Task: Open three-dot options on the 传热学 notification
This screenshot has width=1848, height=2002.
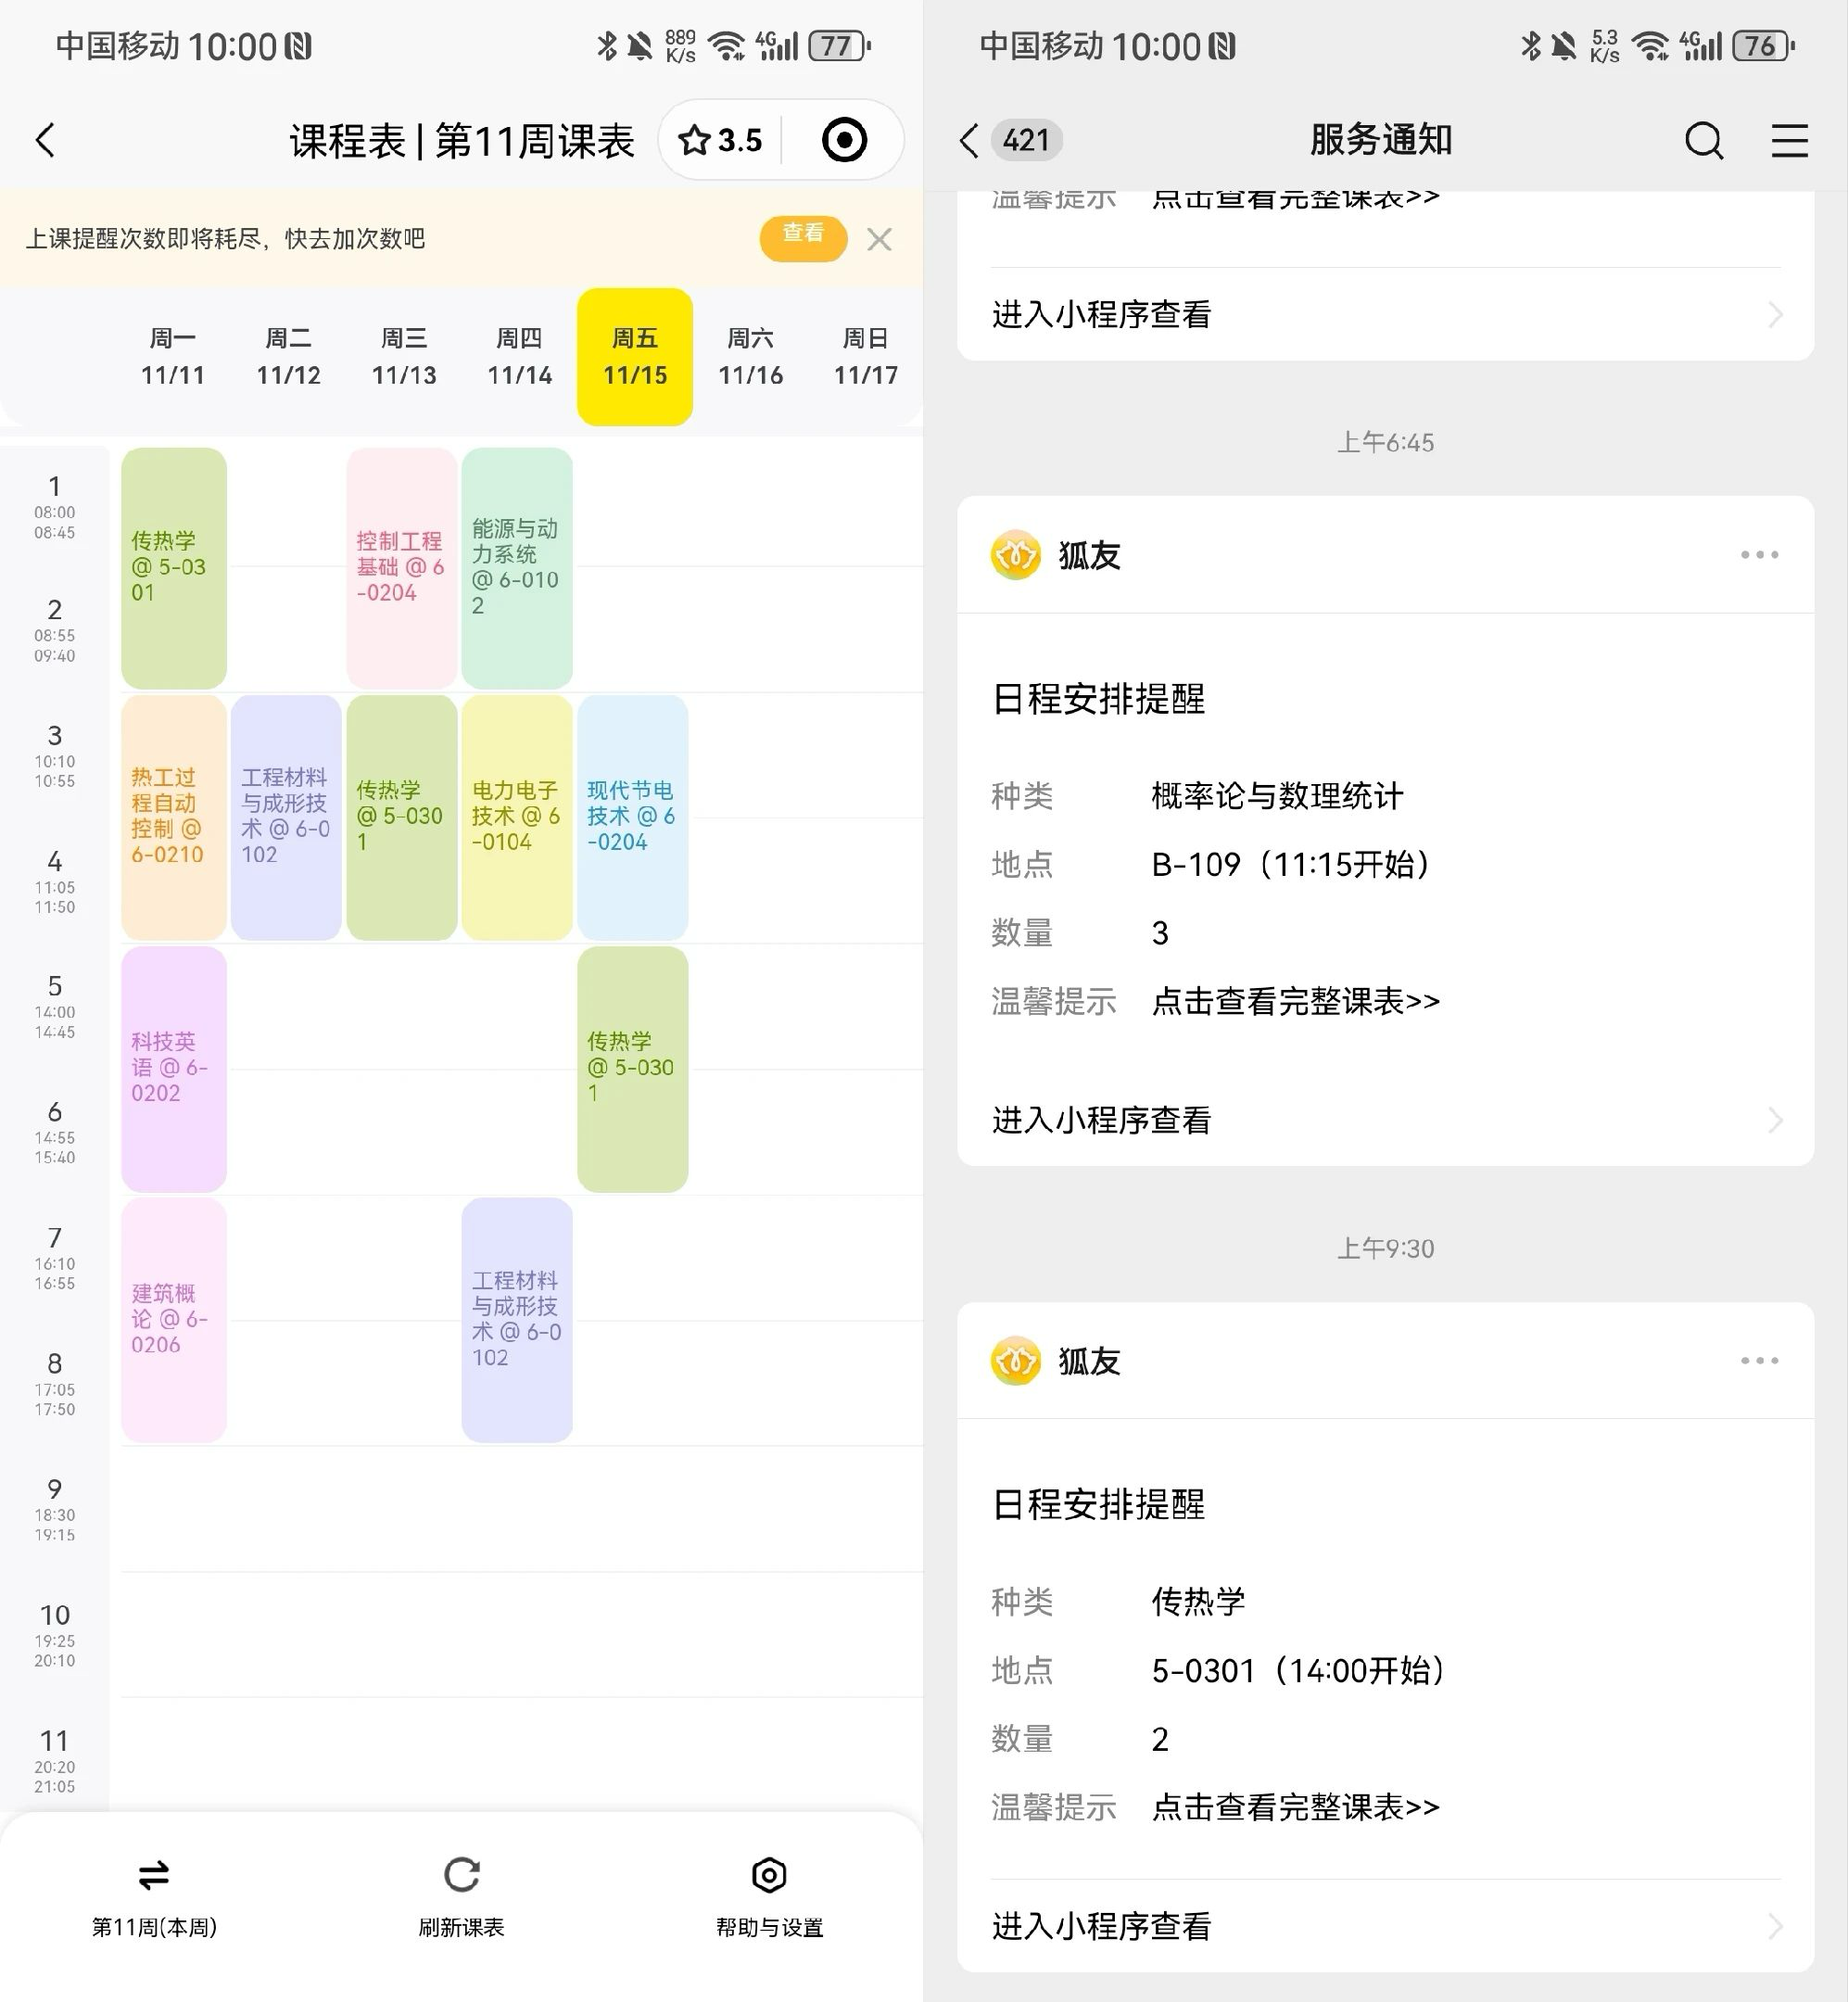Action: point(1759,1361)
